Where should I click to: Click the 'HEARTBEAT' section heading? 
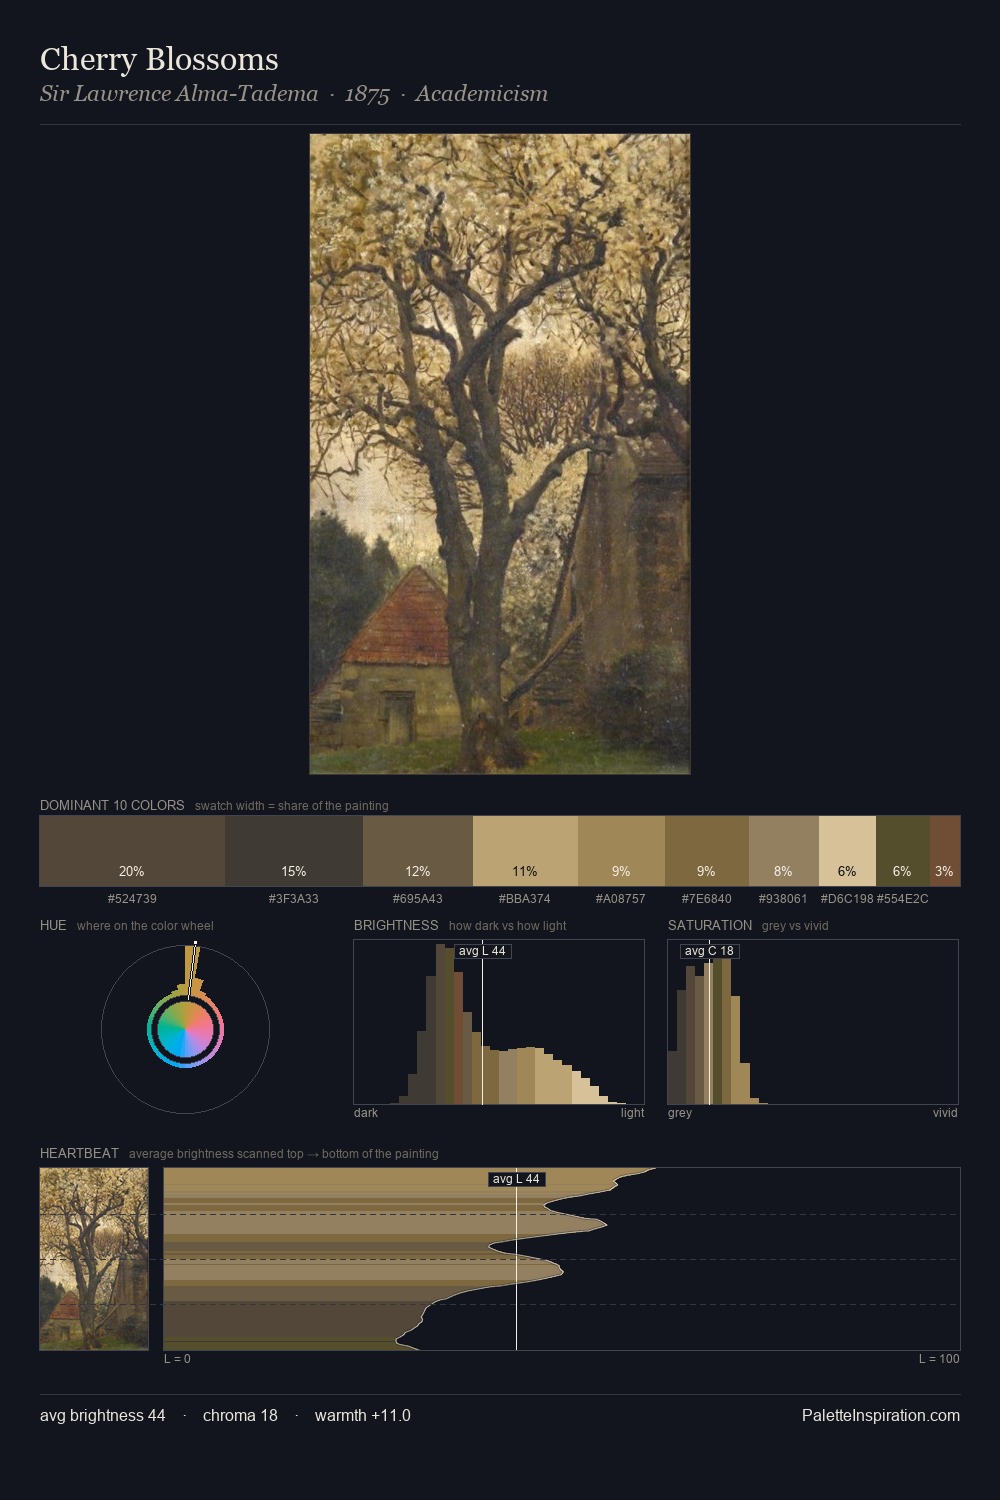coord(79,1153)
